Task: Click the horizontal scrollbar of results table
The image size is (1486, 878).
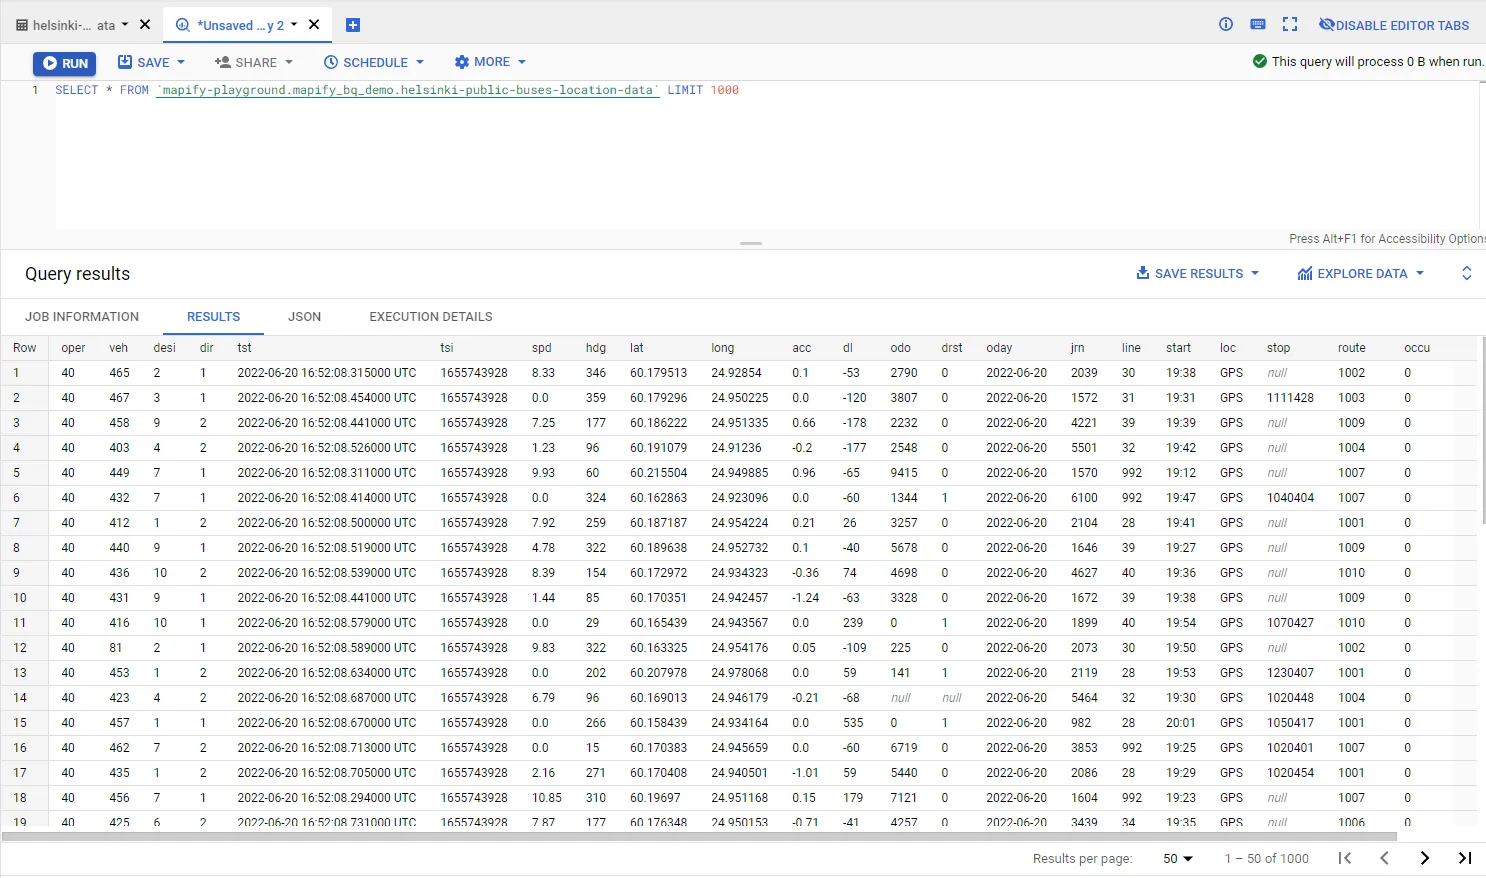Action: click(699, 836)
